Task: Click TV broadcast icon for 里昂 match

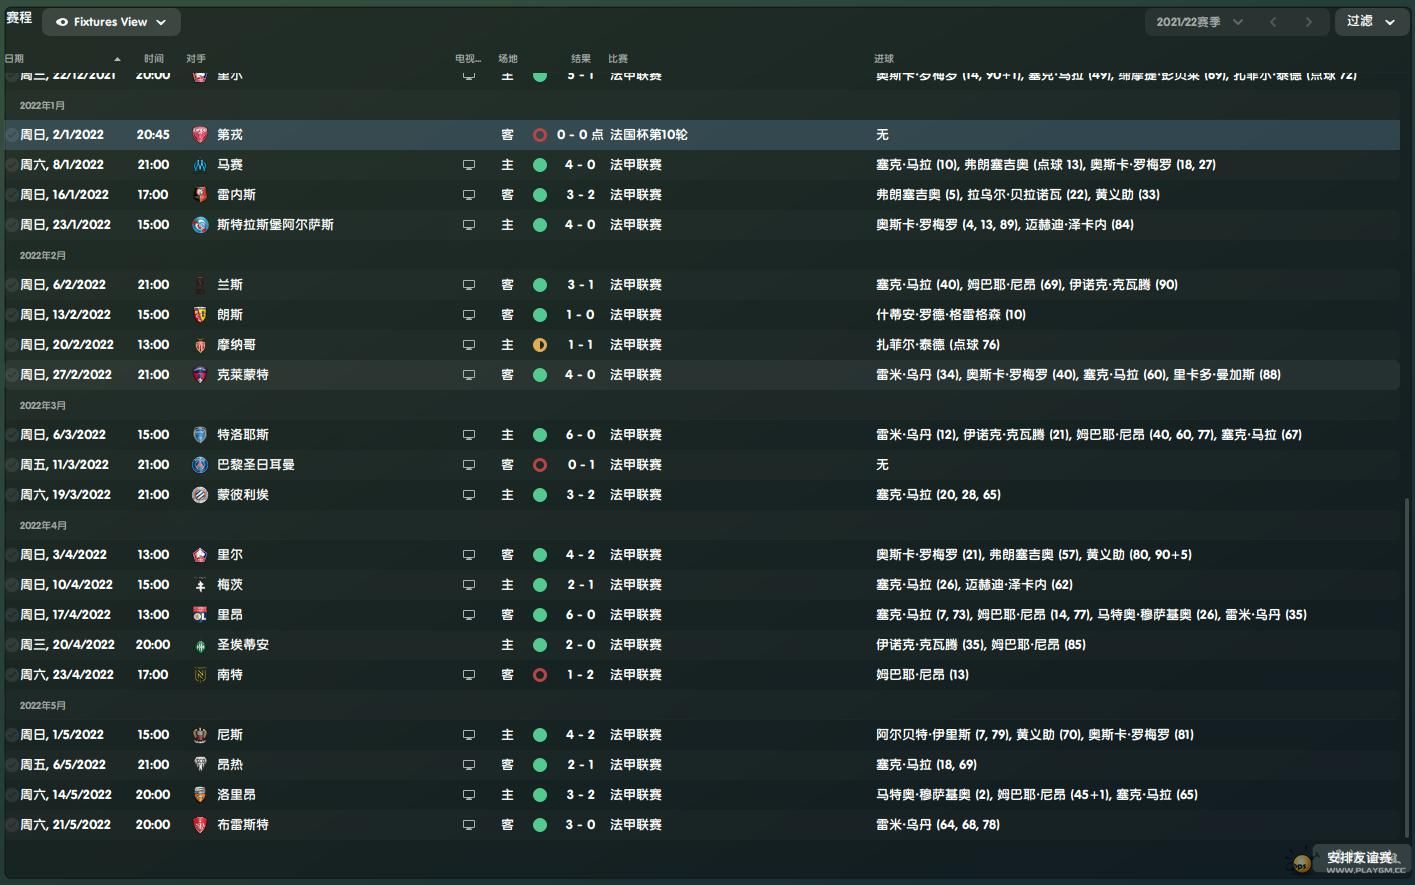Action: pyautogui.click(x=469, y=615)
